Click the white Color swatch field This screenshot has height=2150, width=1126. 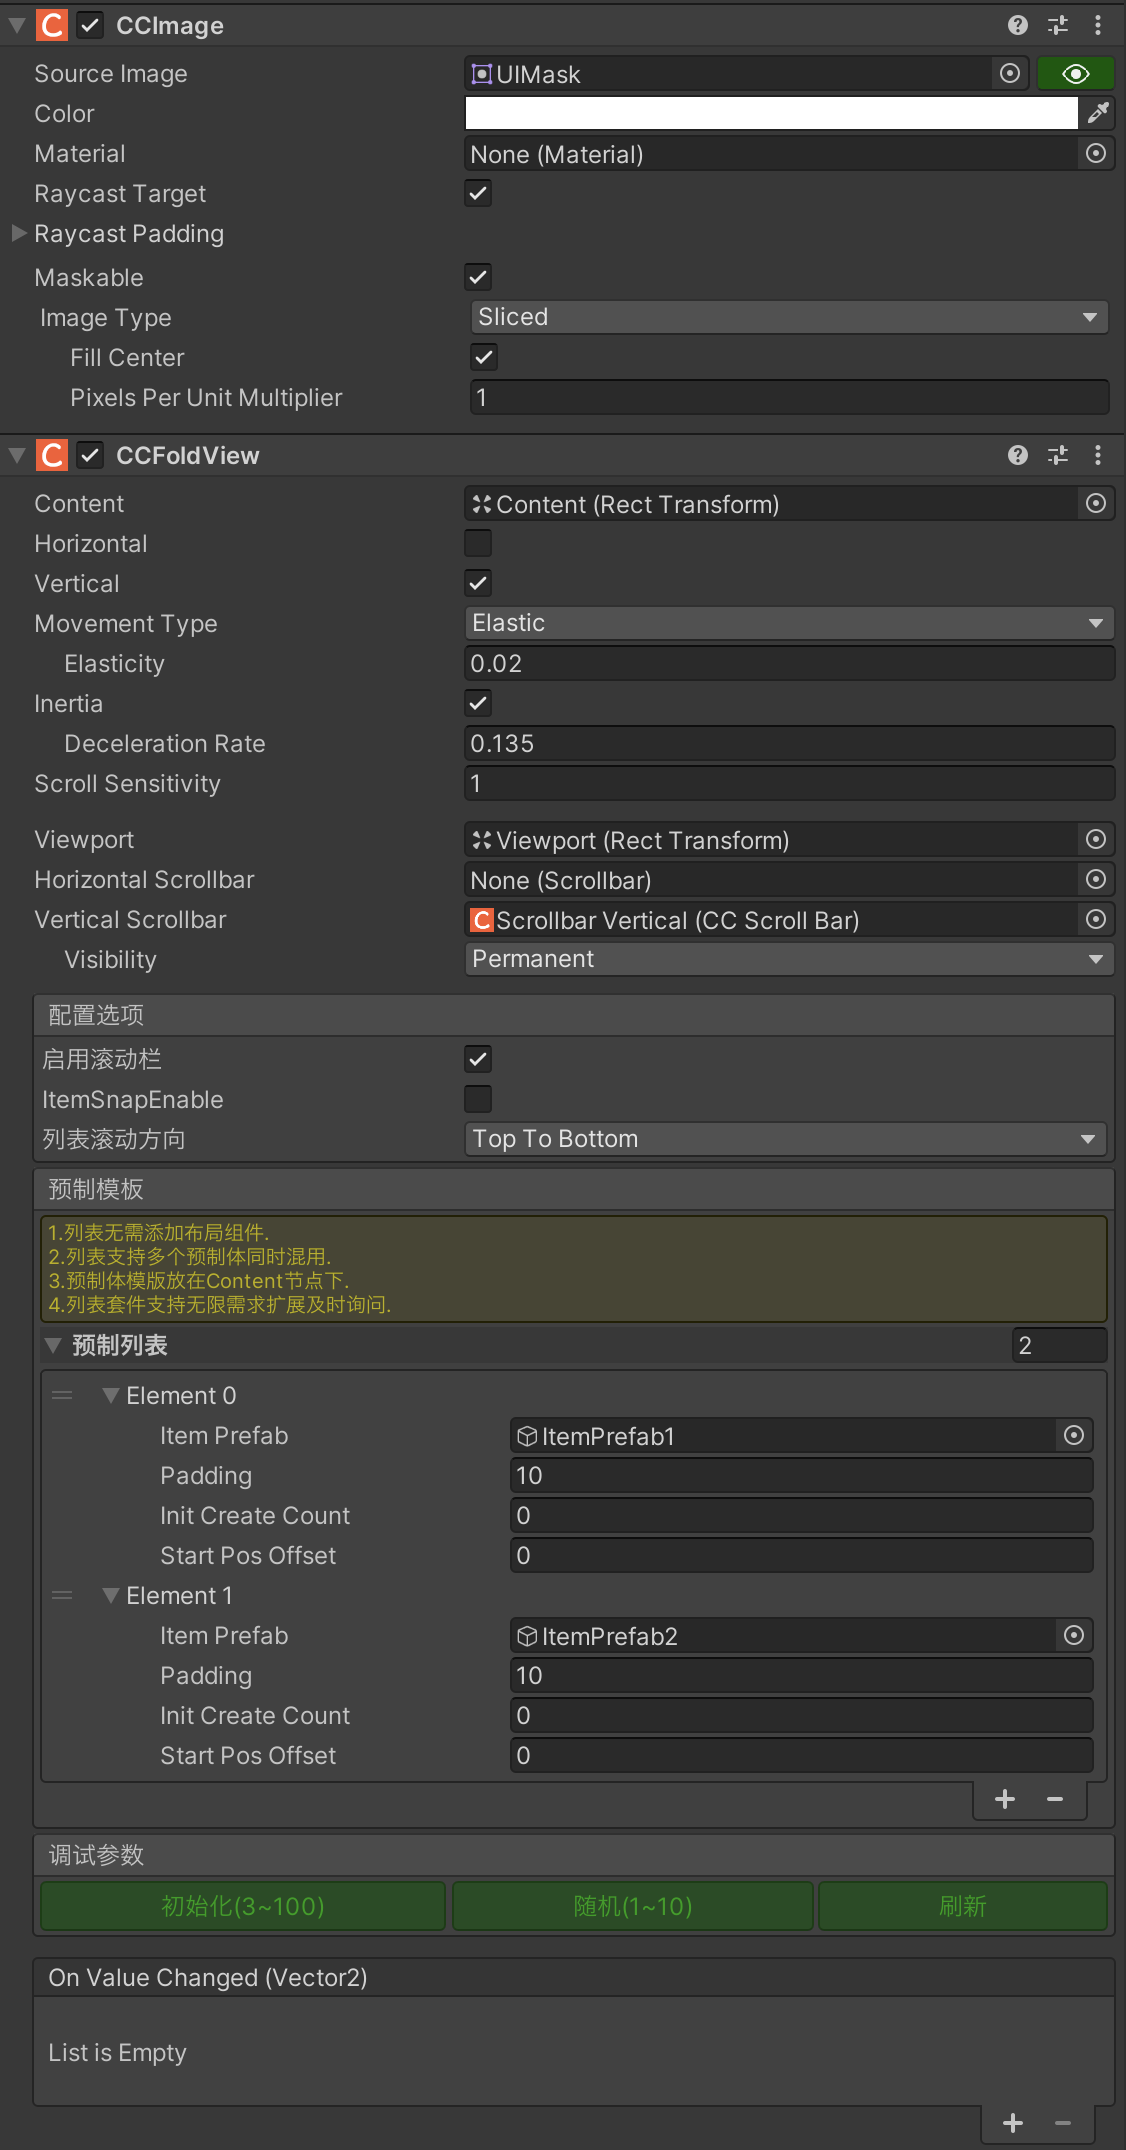click(x=771, y=113)
